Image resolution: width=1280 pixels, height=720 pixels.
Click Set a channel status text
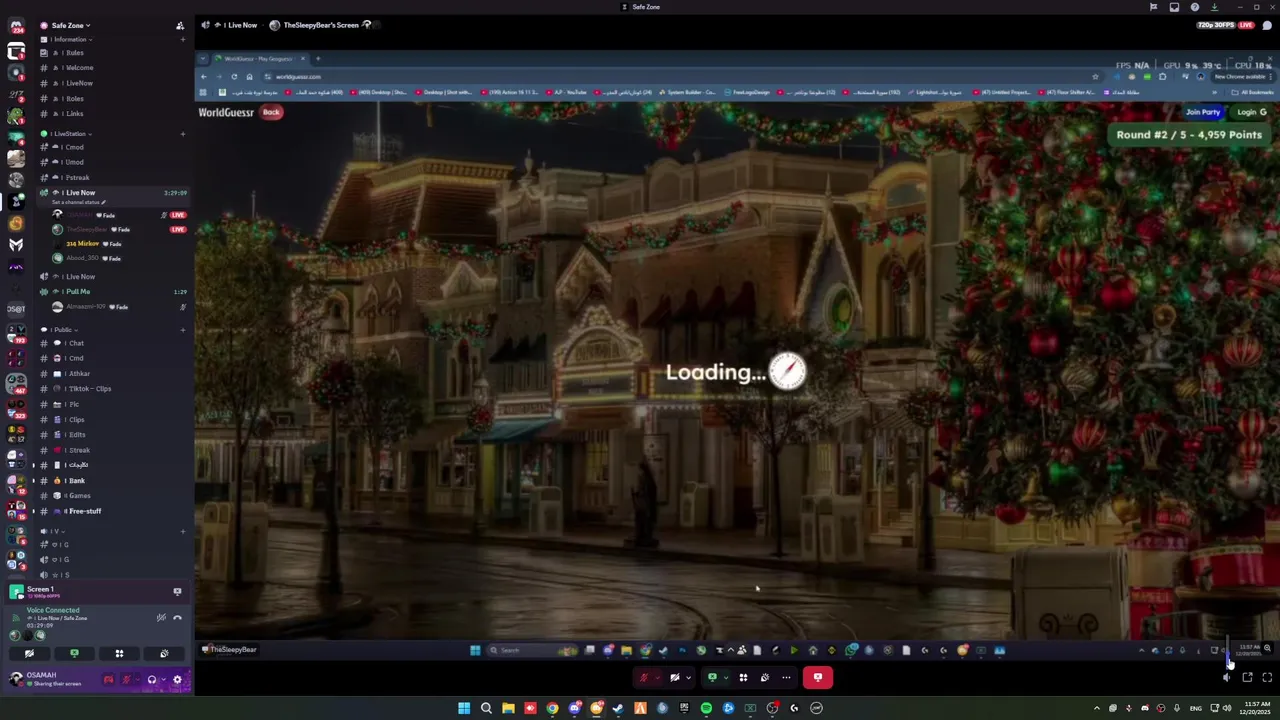77,202
